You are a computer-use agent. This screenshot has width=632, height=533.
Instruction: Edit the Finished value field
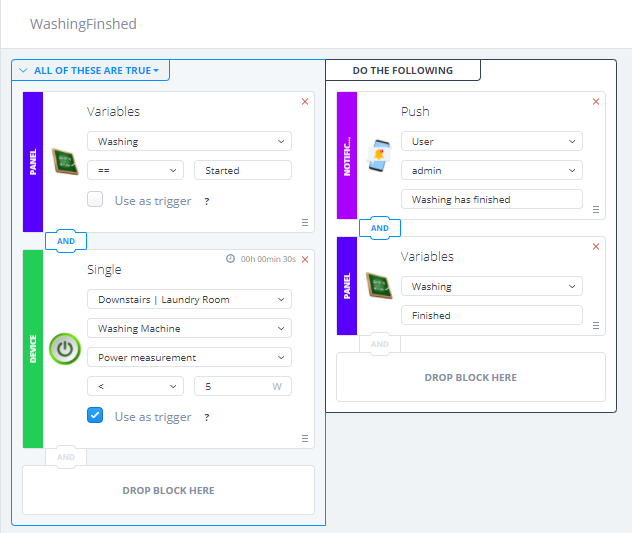point(492,315)
